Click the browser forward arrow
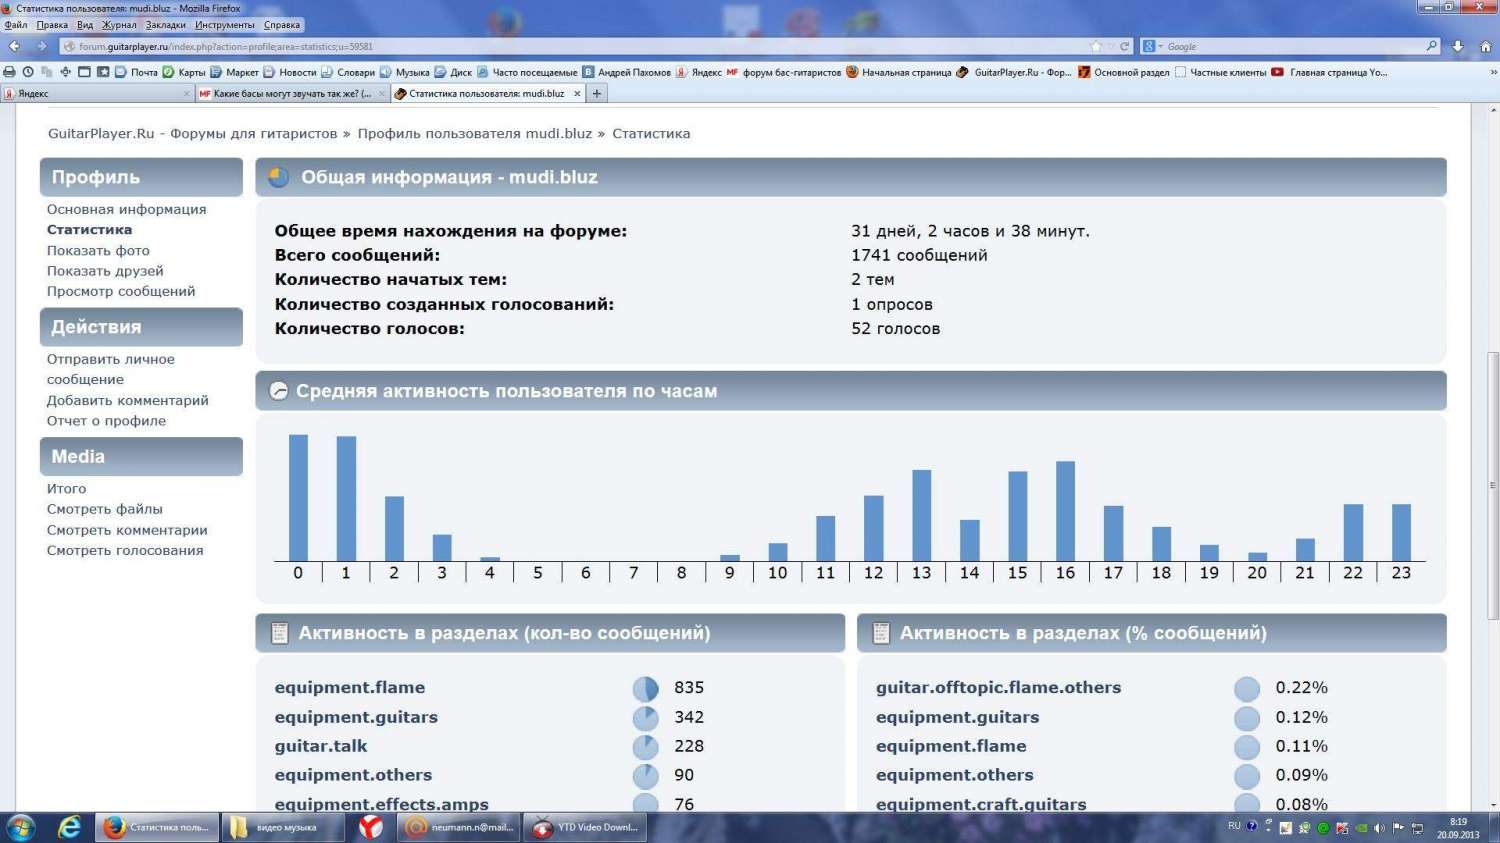Viewport: 1500px width, 843px height. (x=41, y=46)
